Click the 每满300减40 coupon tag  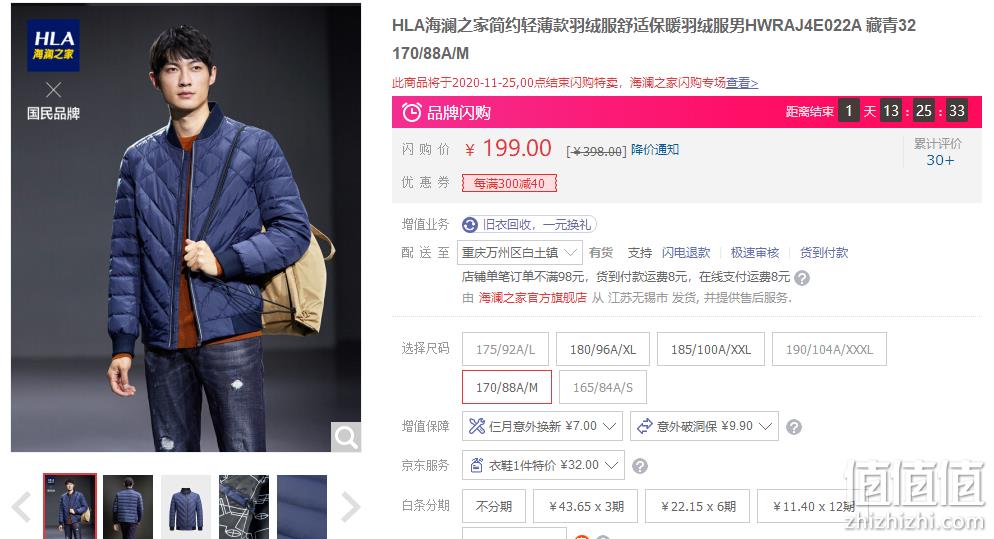point(509,183)
